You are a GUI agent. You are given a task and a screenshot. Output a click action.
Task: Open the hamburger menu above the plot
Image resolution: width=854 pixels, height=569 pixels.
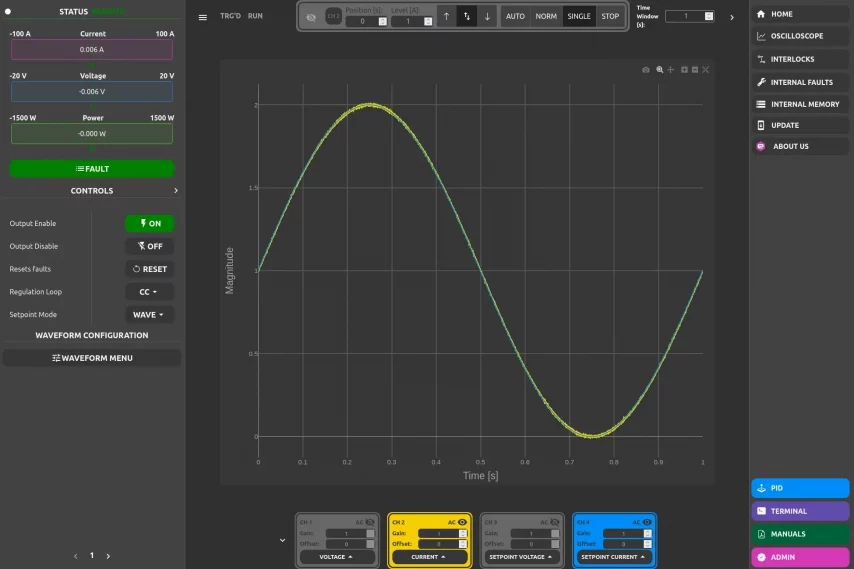203,17
